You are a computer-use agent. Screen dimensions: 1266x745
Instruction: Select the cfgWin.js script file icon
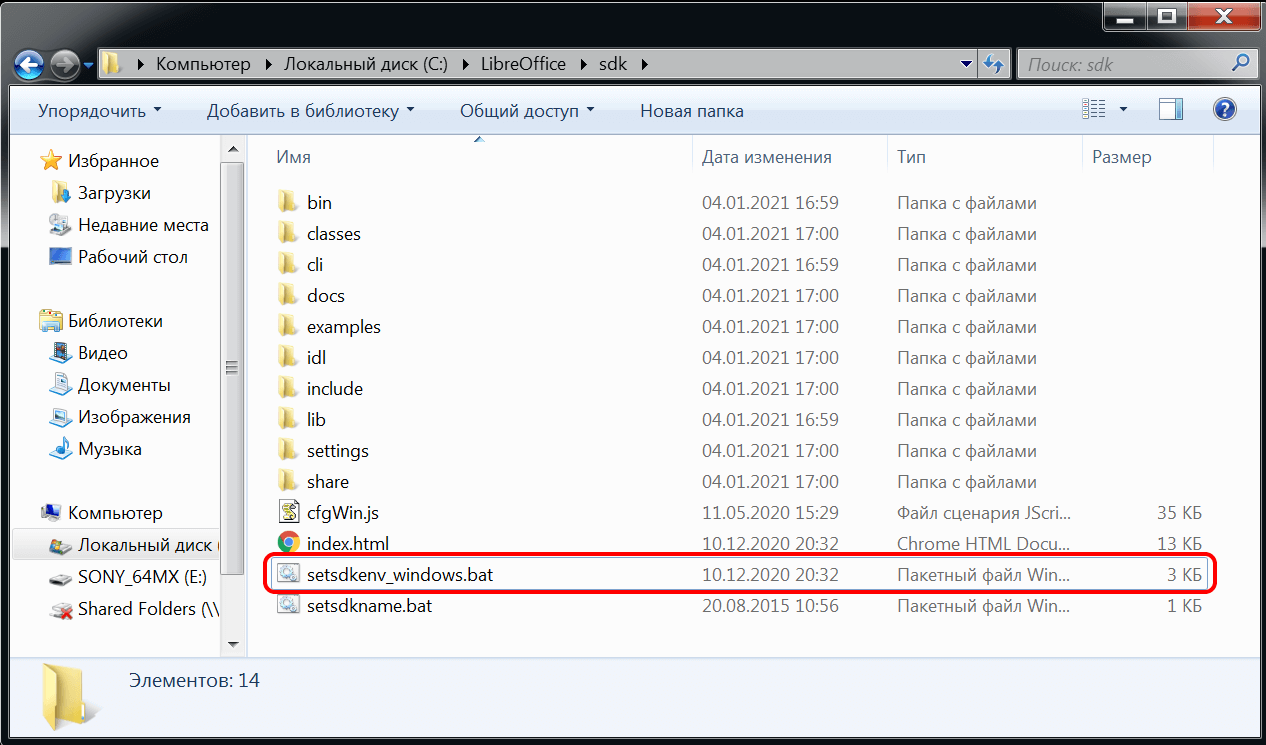tap(288, 512)
